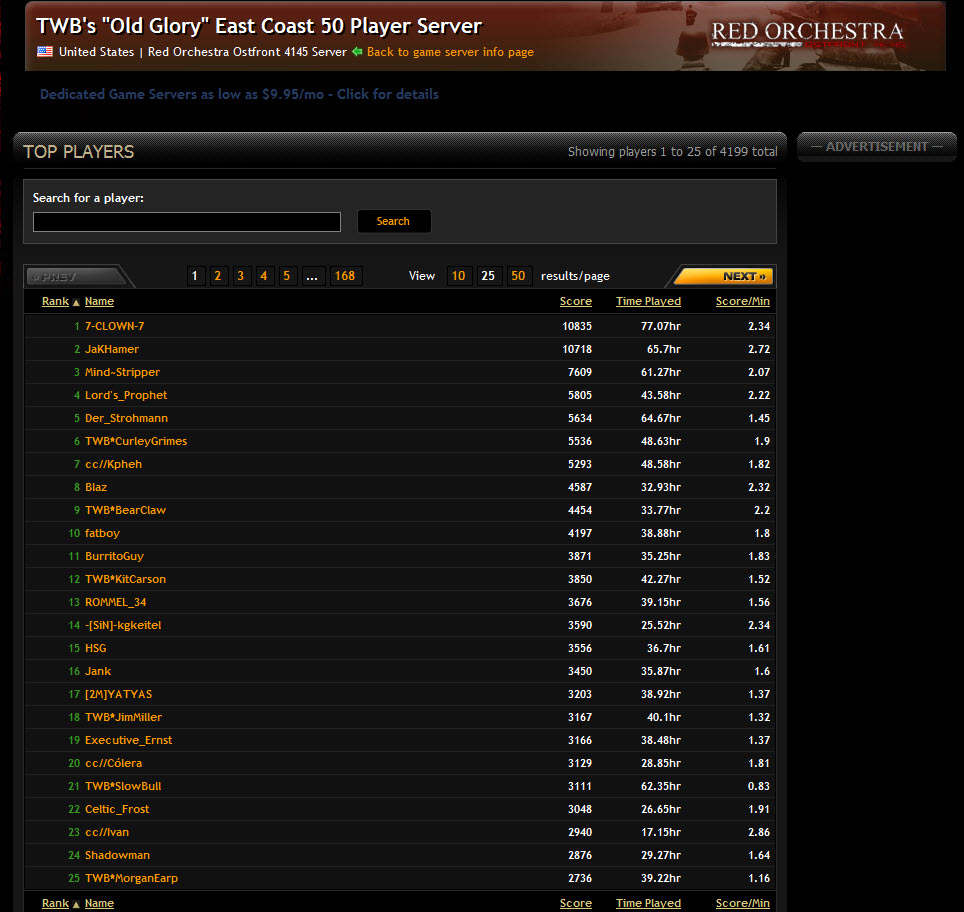Viewport: 964px width, 912px height.
Task: Open player 7-CLOWN-7 profile
Action: pyautogui.click(x=114, y=326)
